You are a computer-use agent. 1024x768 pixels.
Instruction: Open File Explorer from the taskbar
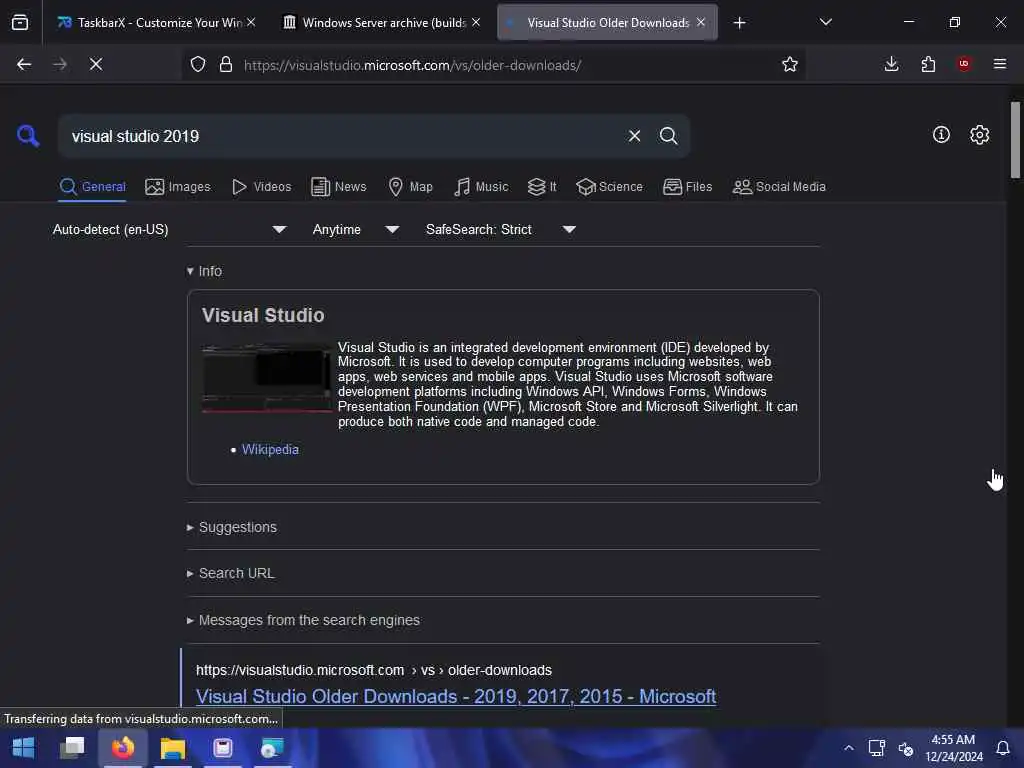pyautogui.click(x=173, y=748)
